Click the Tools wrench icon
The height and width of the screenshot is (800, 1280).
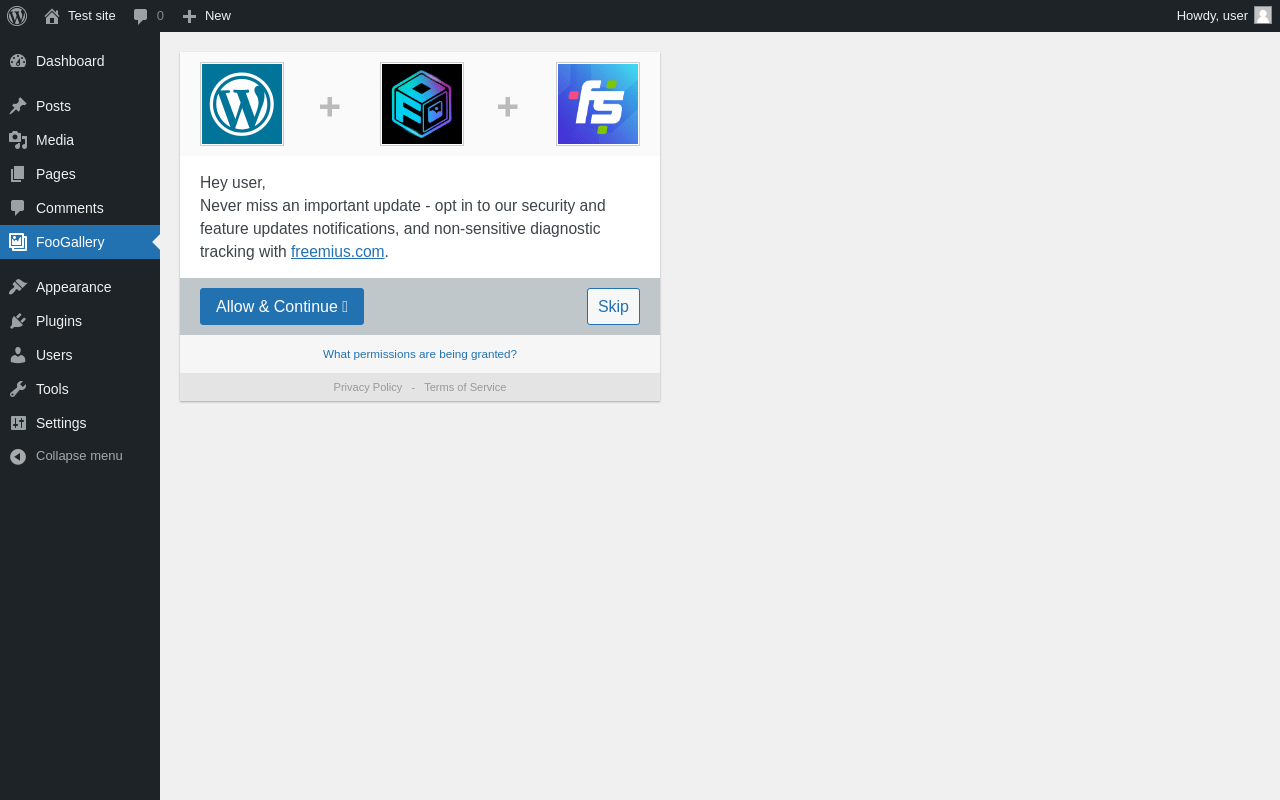coord(18,389)
